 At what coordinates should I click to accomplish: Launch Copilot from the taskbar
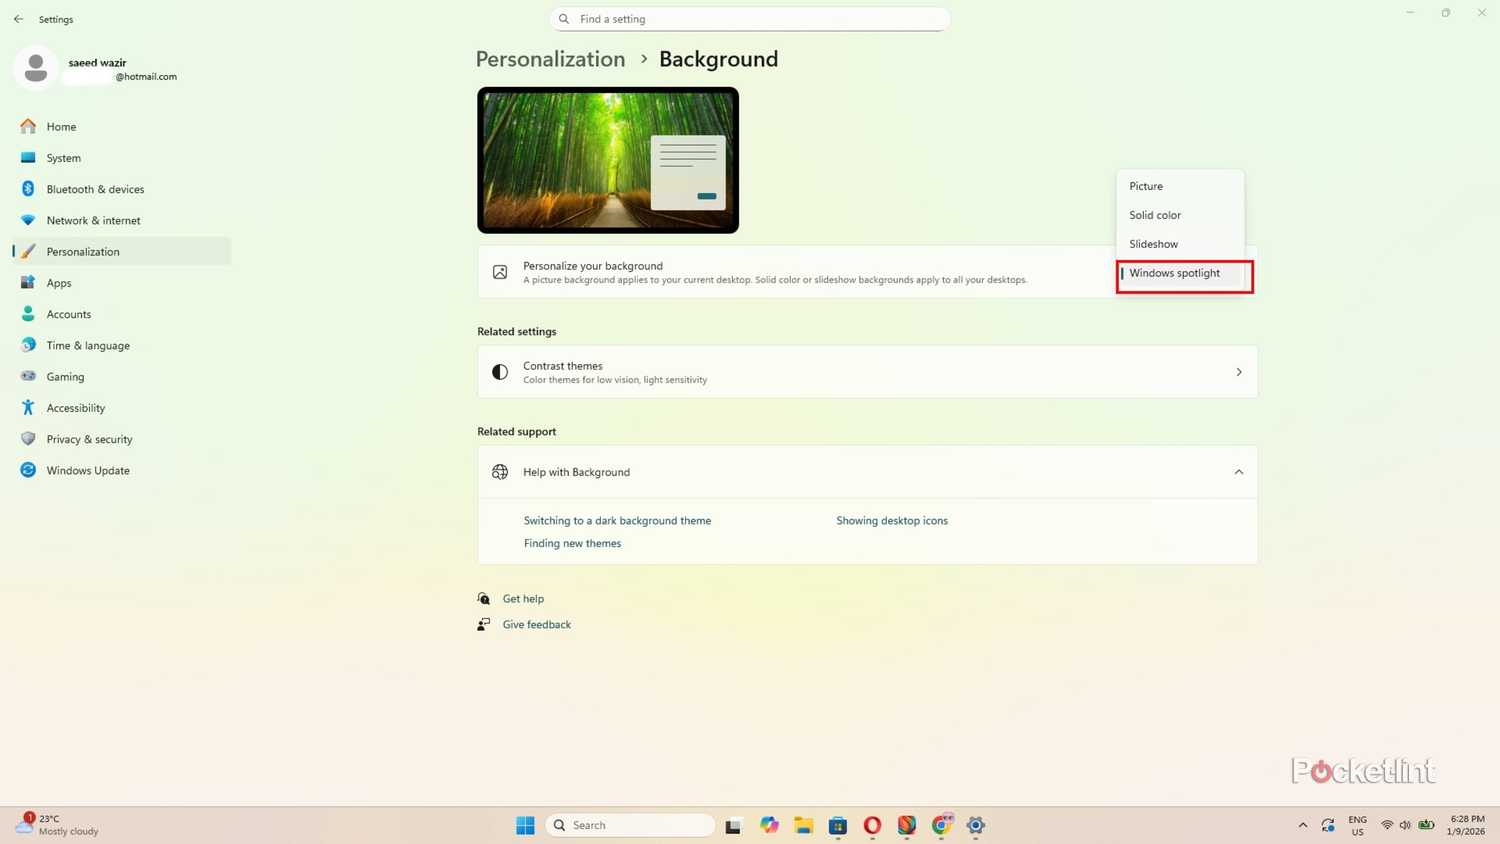point(768,825)
